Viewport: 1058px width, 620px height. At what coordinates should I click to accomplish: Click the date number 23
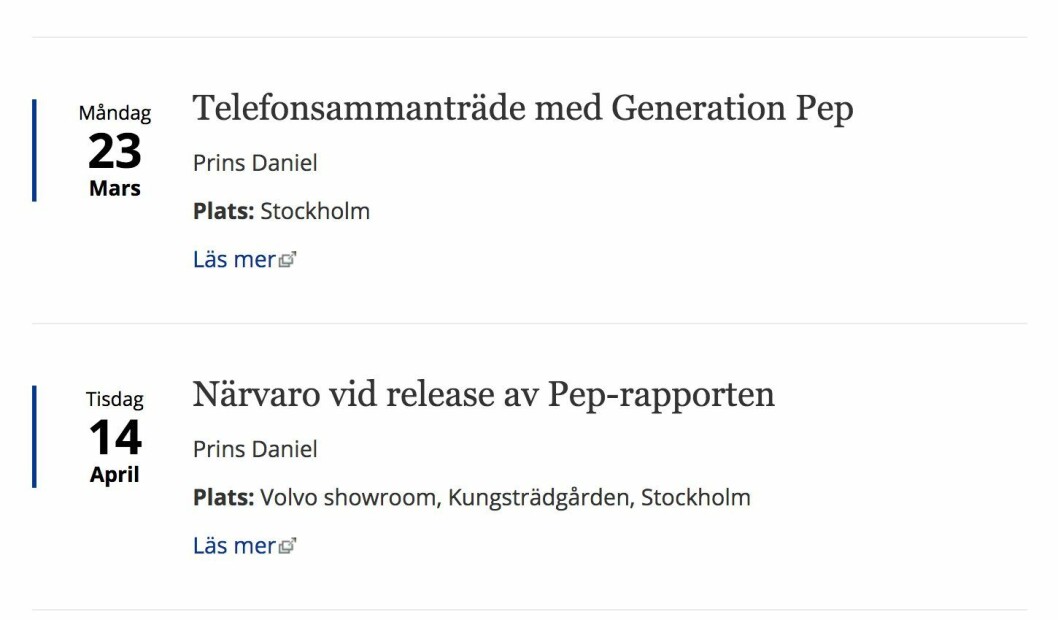115,151
